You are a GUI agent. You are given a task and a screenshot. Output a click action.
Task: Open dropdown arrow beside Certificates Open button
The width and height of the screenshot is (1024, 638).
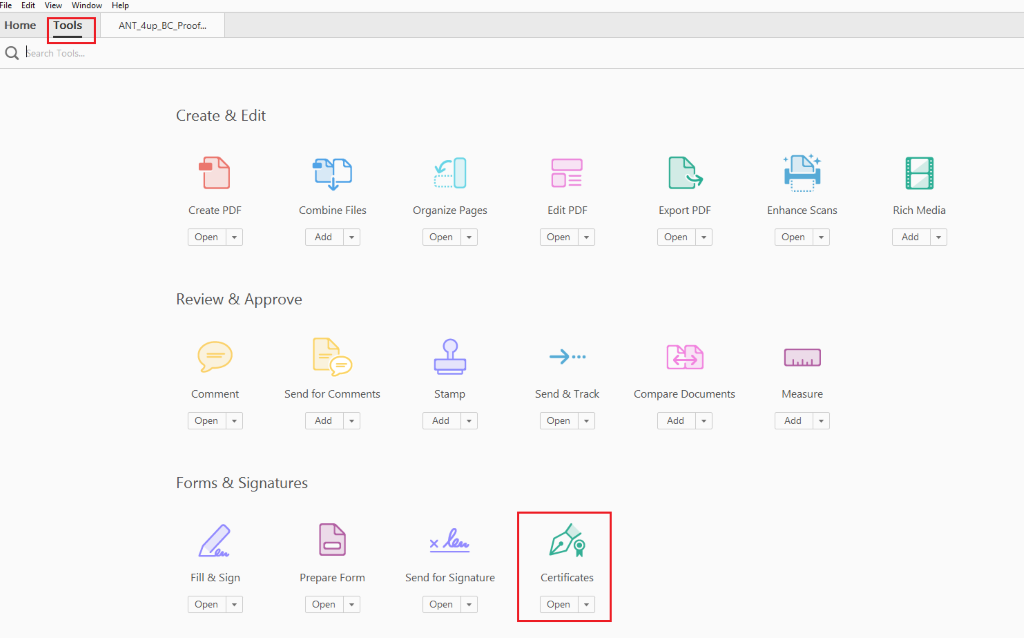(x=586, y=604)
